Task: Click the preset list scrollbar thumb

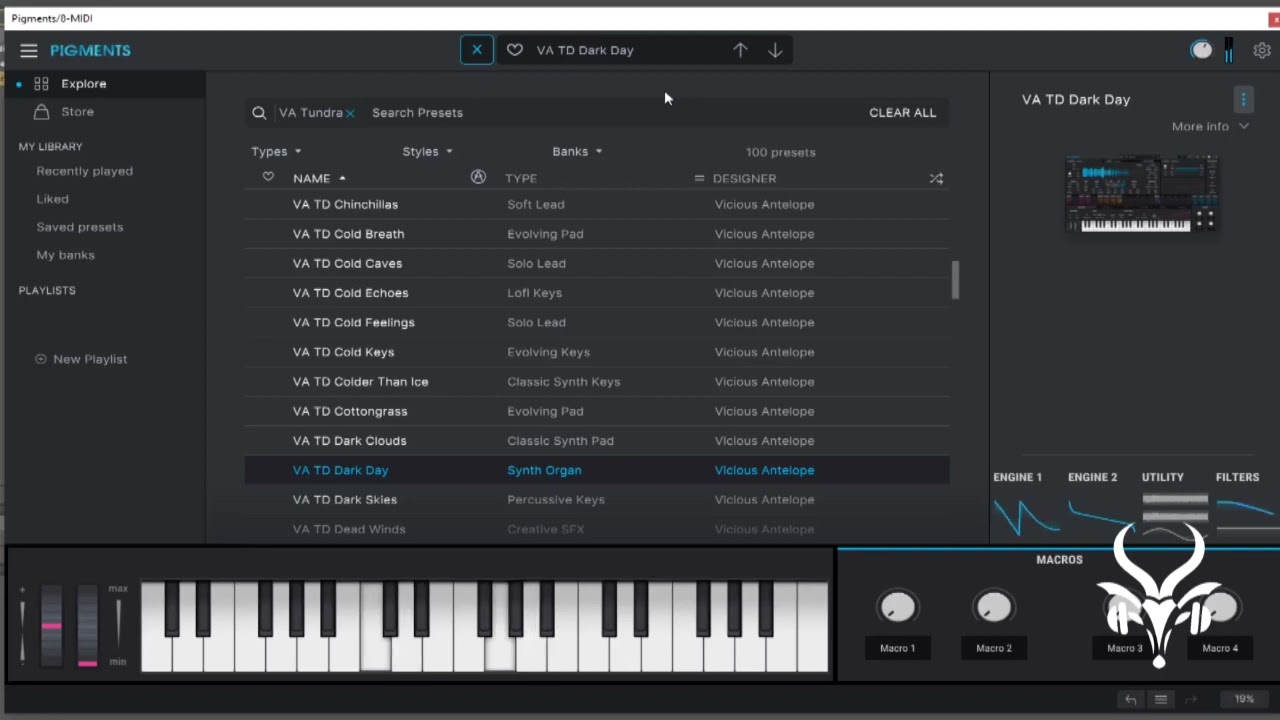Action: pos(955,280)
